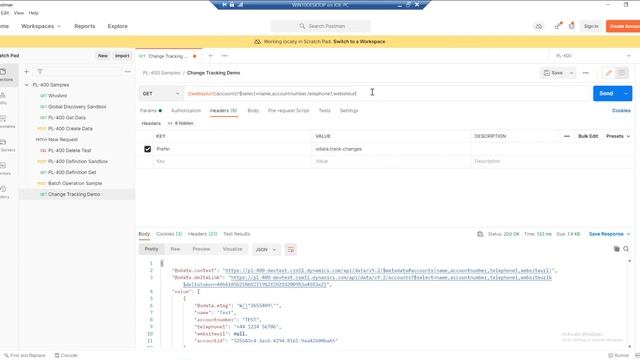Click the Search Postman field
This screenshot has width=640, height=360.
321,26
